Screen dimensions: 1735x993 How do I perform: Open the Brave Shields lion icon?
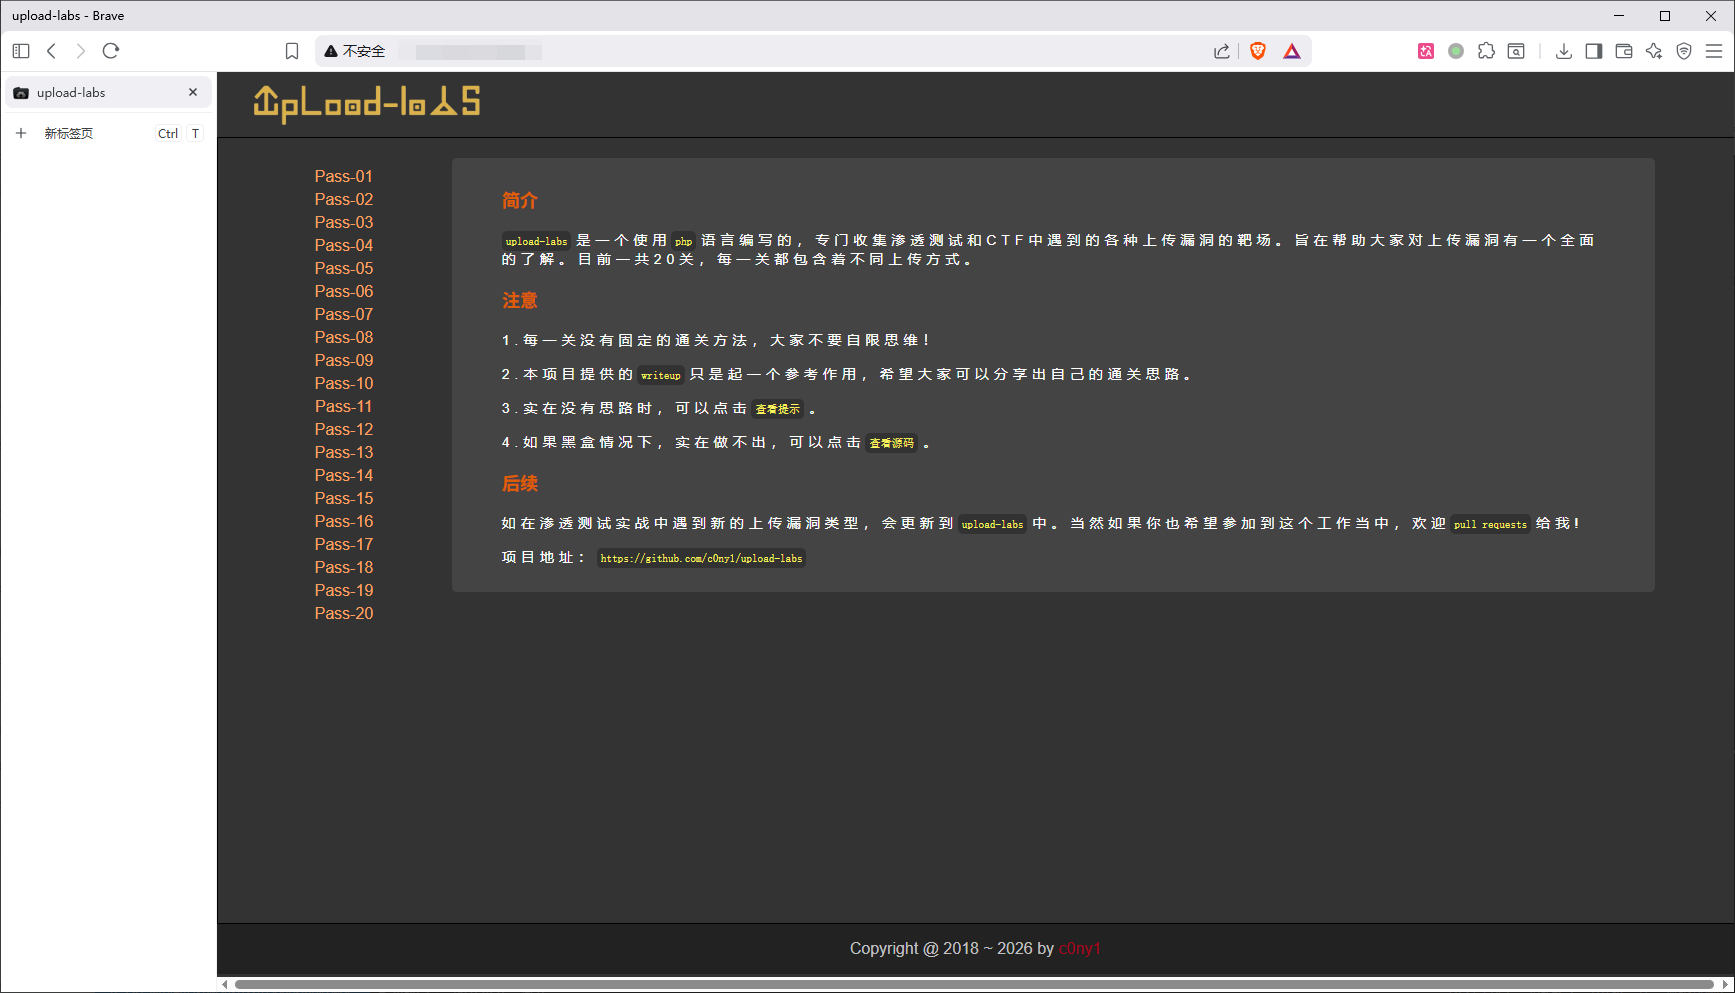tap(1258, 51)
